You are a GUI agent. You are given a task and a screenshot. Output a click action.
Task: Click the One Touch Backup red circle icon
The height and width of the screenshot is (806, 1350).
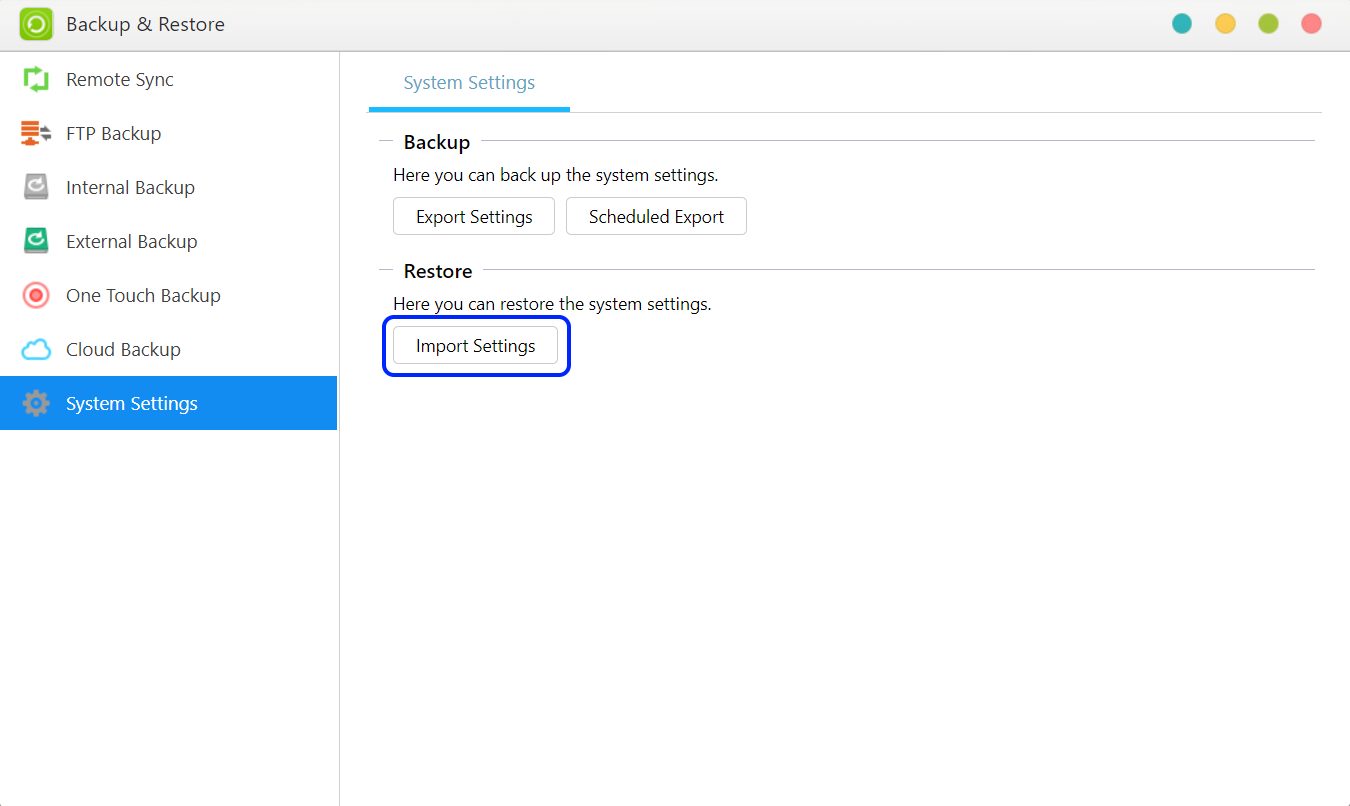click(36, 296)
